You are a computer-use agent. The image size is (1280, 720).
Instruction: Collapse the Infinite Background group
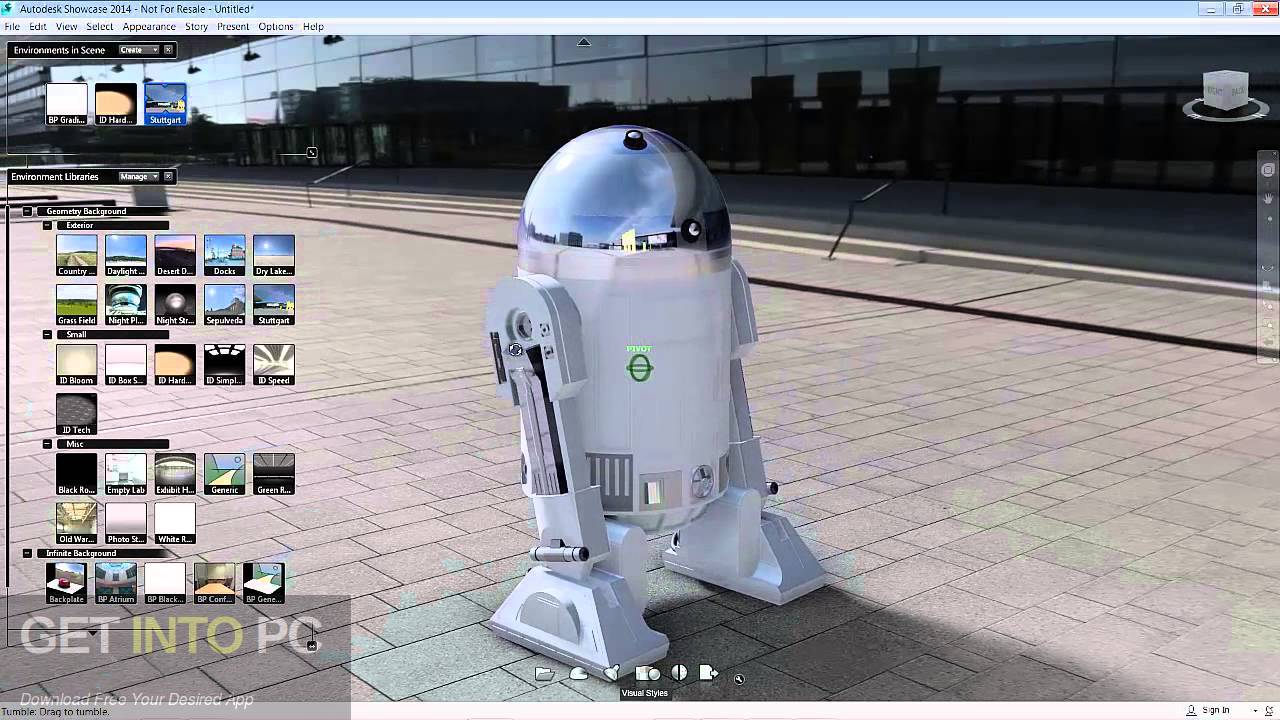coord(28,553)
